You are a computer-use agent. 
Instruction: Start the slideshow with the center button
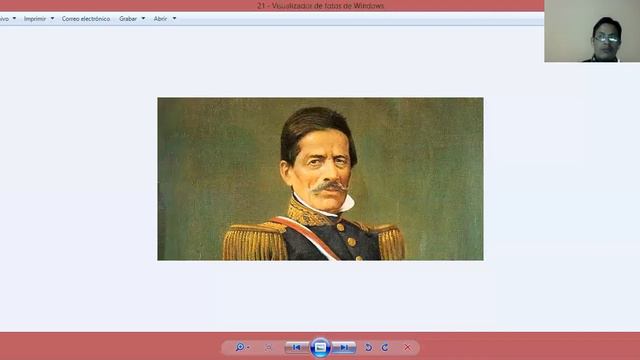(x=320, y=347)
